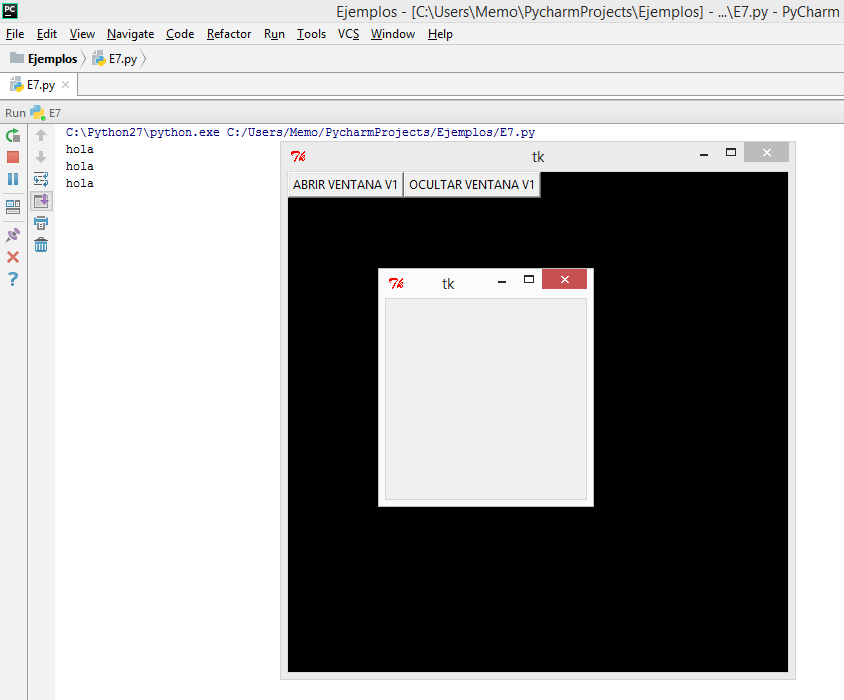
Task: Open the E7.py breadcrumb chevron
Action: pos(143,59)
